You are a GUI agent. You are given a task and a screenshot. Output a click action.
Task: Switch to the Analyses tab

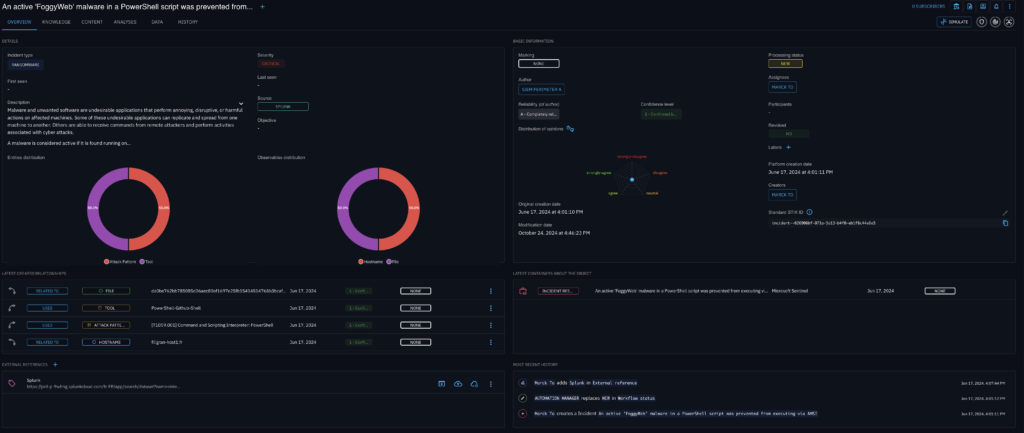(125, 22)
